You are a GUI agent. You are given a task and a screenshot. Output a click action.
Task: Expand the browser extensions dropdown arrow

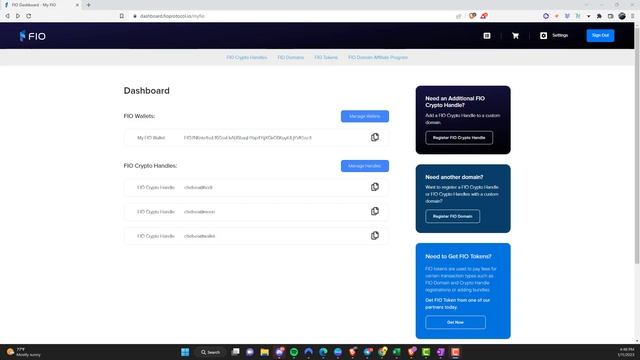tap(588, 16)
